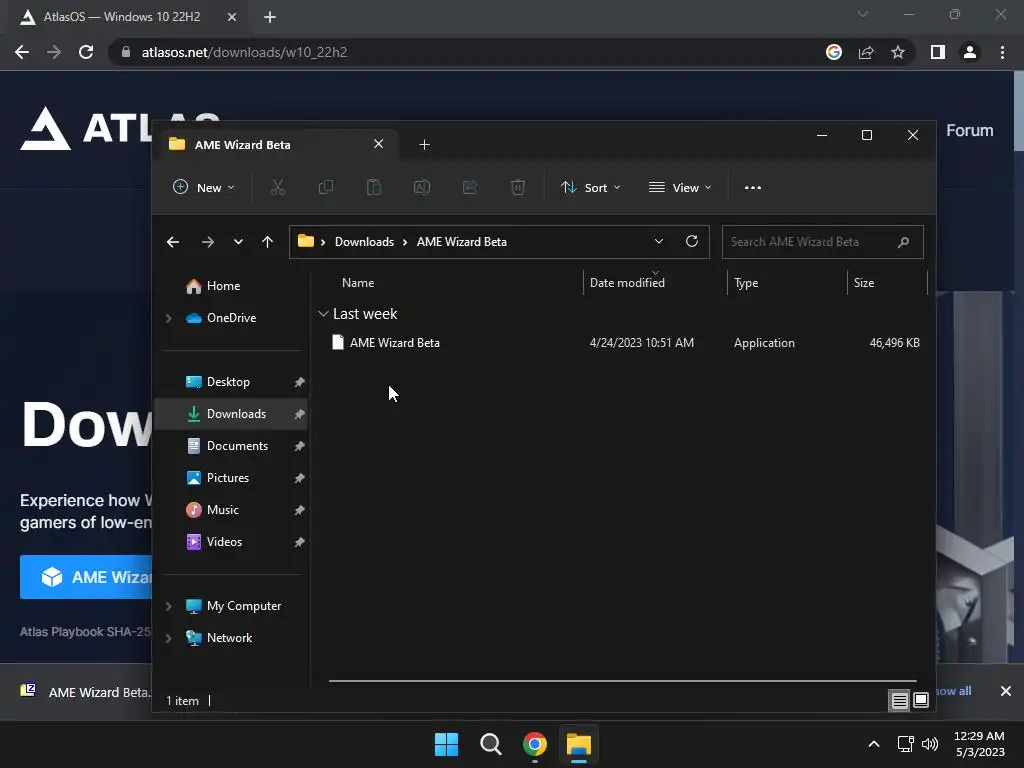Click the Google icon in address bar
Screen dimensions: 1024x768
pyautogui.click(x=834, y=52)
